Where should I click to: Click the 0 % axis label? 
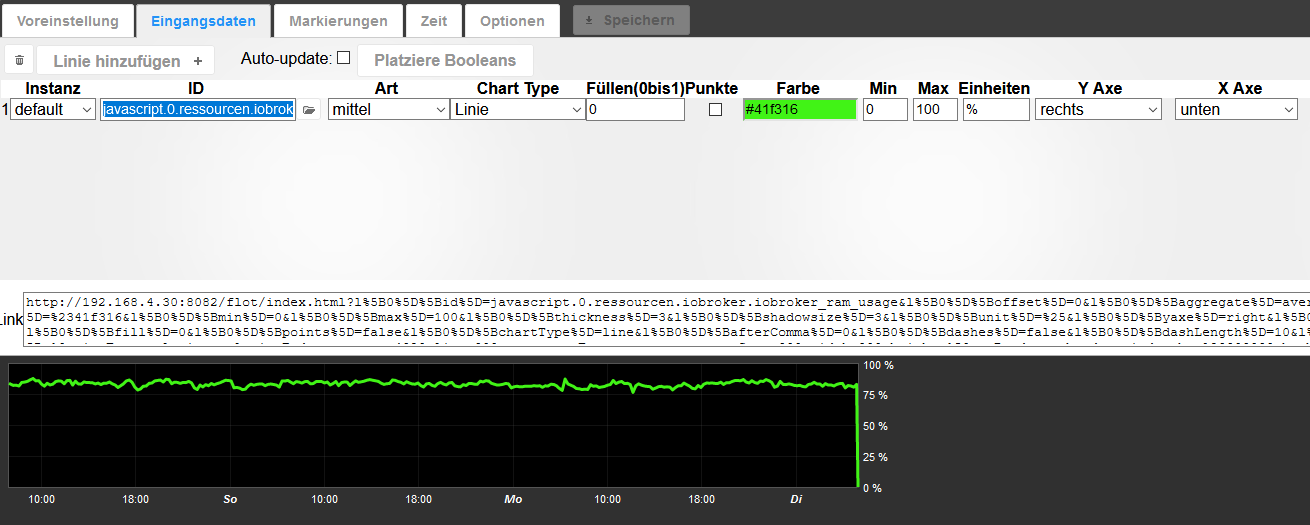point(872,488)
